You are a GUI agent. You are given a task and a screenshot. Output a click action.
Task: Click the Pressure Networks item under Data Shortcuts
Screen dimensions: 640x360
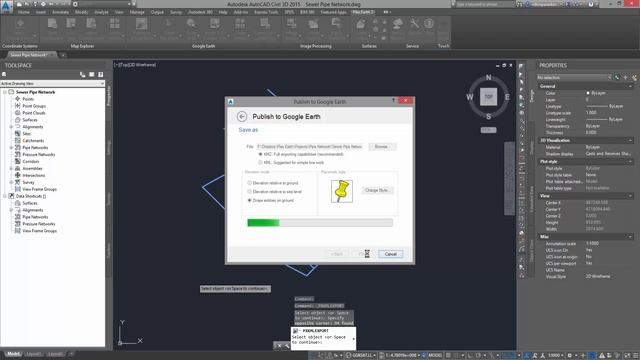tap(39, 224)
